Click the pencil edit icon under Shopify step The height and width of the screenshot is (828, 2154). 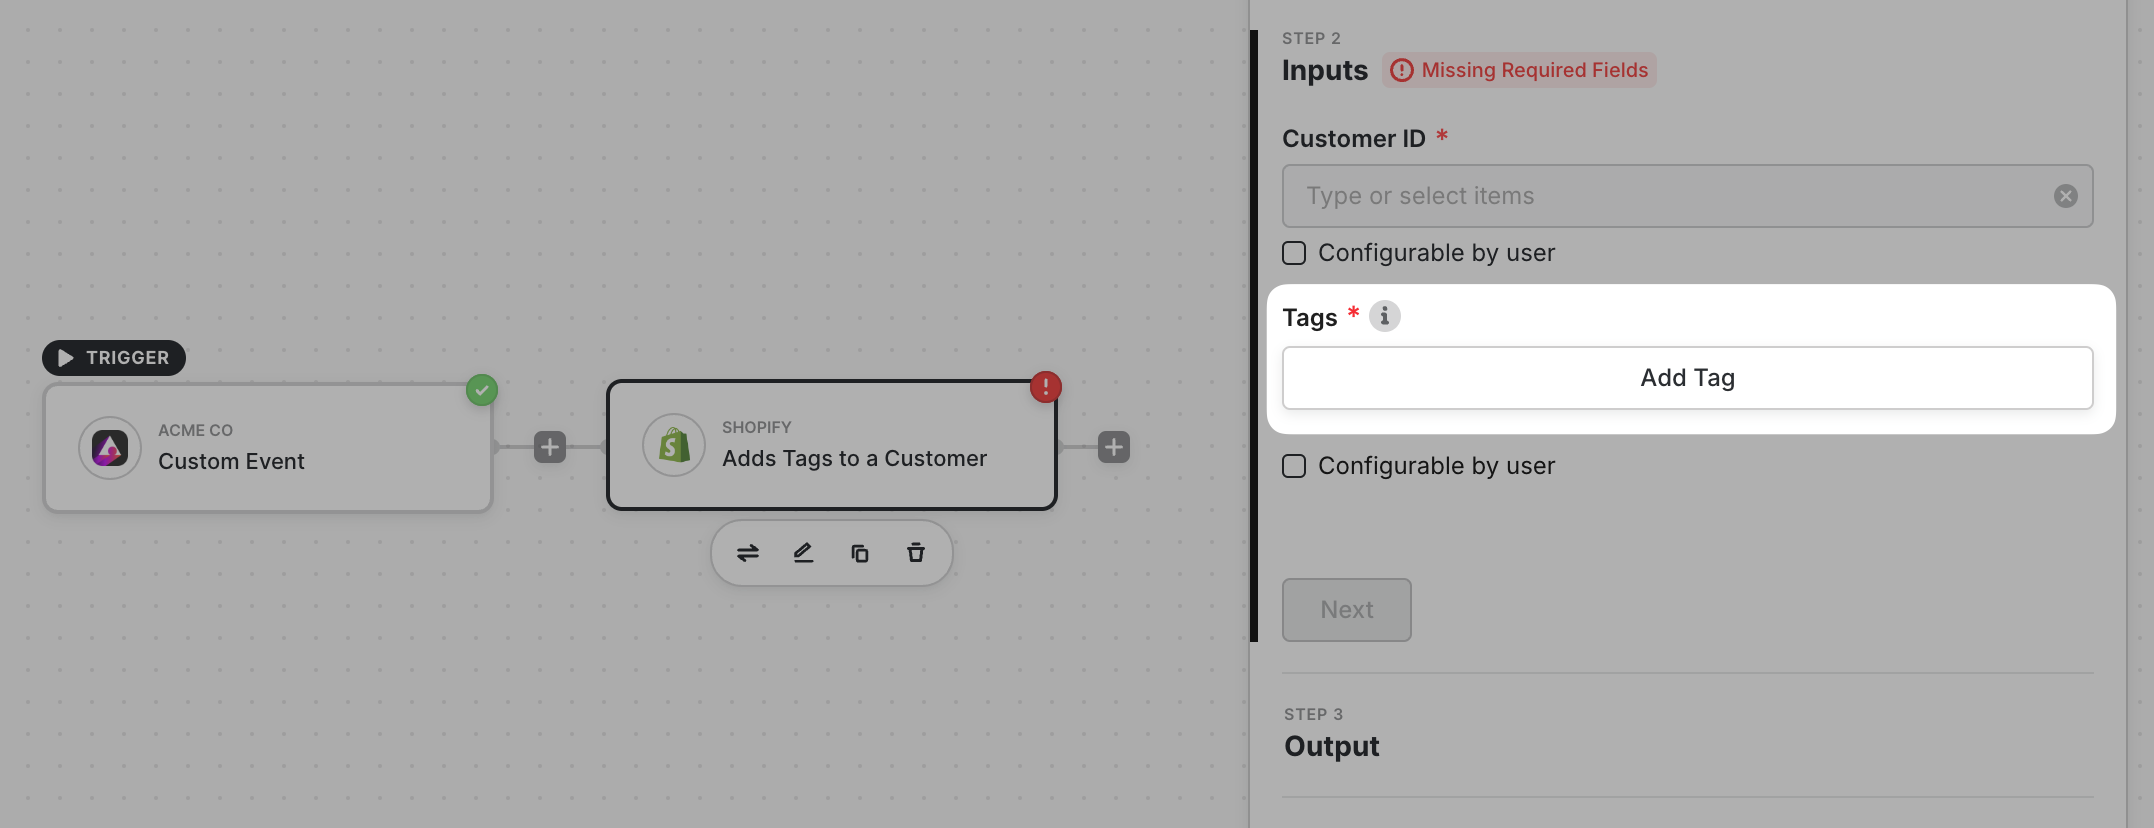pyautogui.click(x=803, y=553)
